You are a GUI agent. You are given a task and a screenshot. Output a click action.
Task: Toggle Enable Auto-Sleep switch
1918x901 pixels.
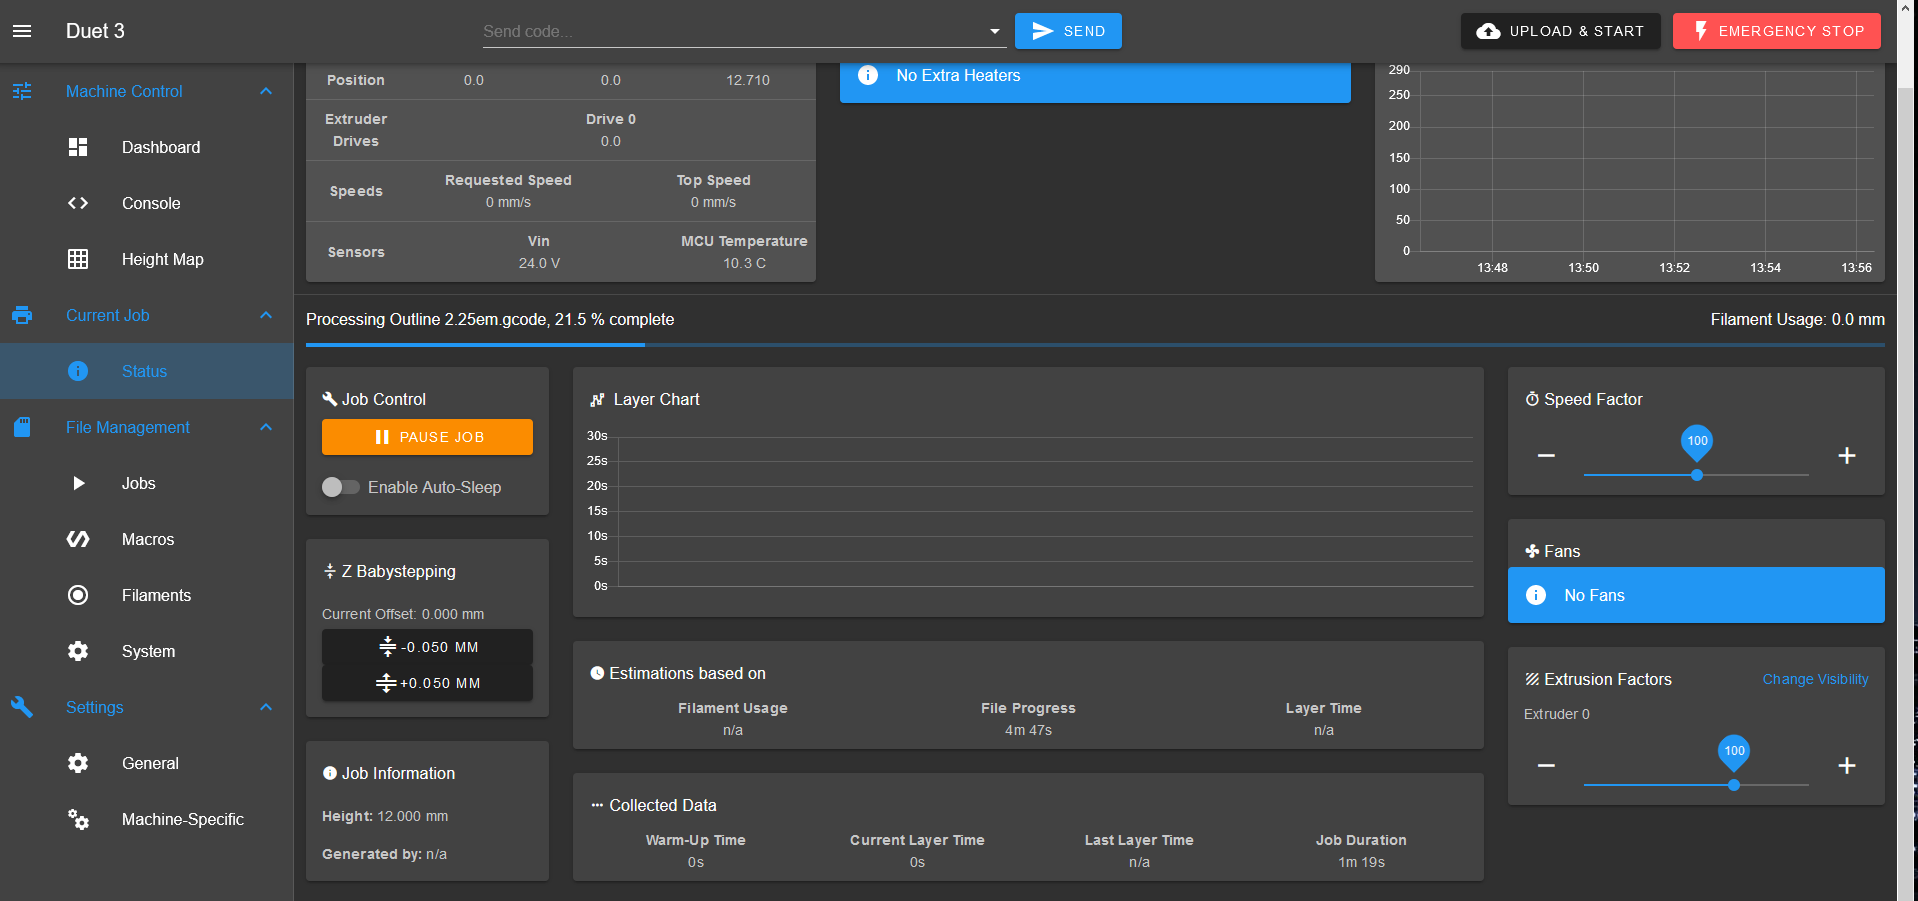click(x=341, y=487)
